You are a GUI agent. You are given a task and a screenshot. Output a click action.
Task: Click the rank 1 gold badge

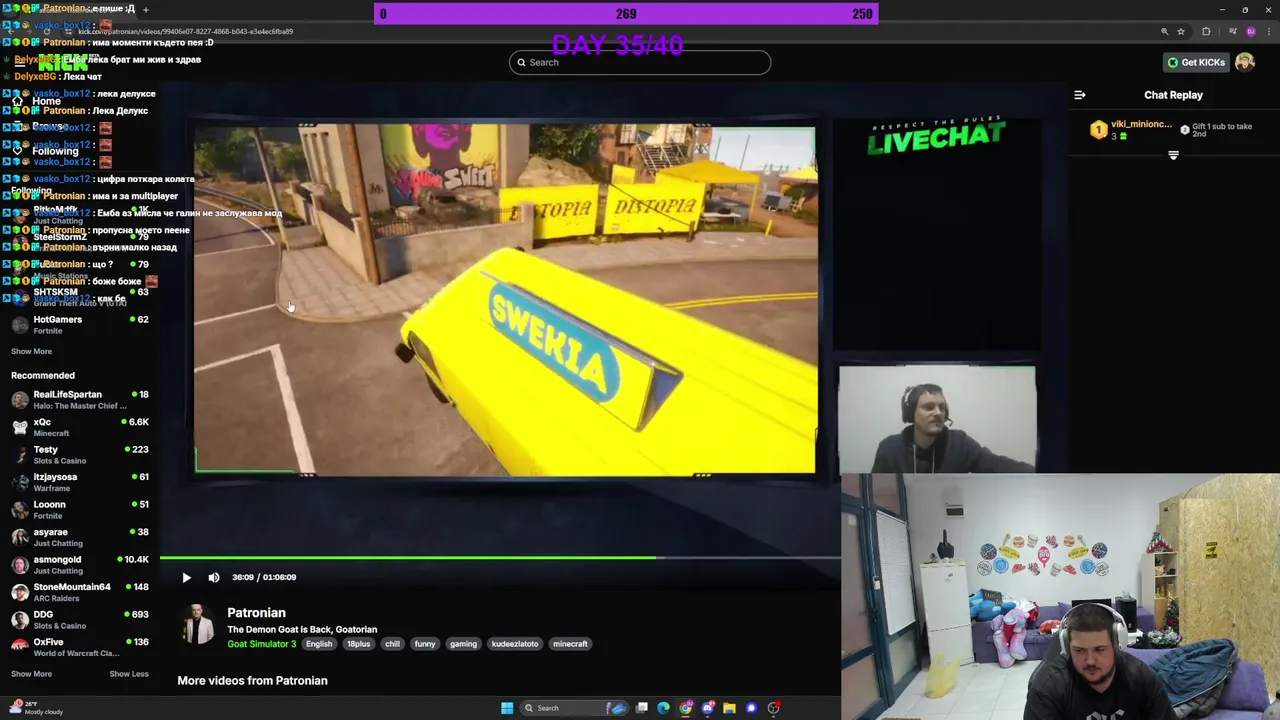tap(1098, 130)
